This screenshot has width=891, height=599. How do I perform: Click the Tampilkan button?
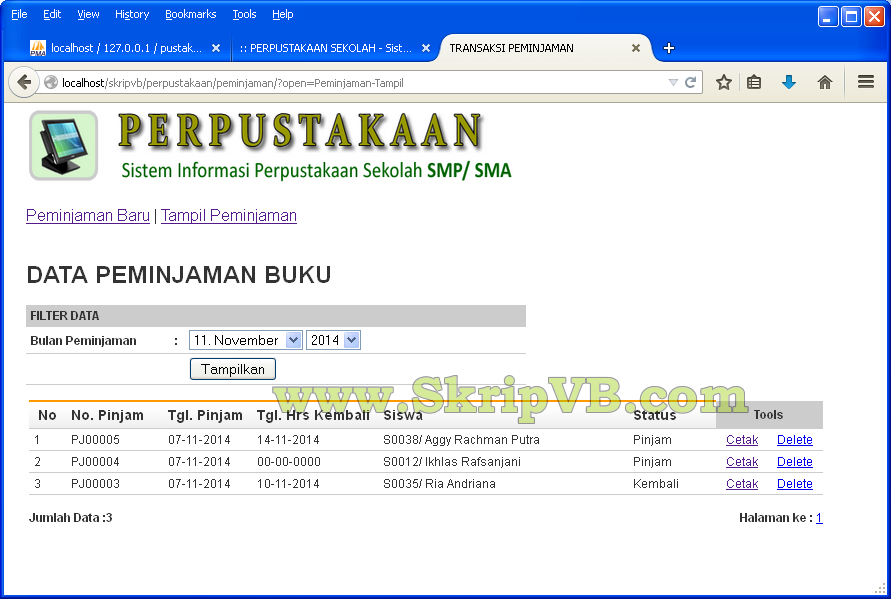point(232,369)
